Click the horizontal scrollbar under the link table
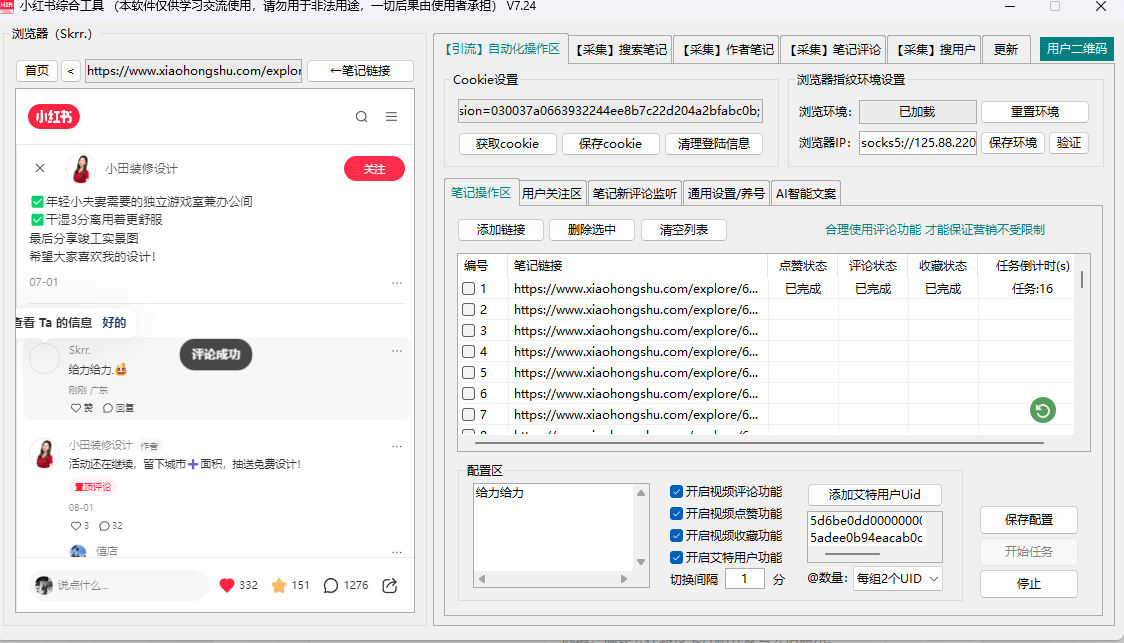1124x643 pixels. (700, 441)
